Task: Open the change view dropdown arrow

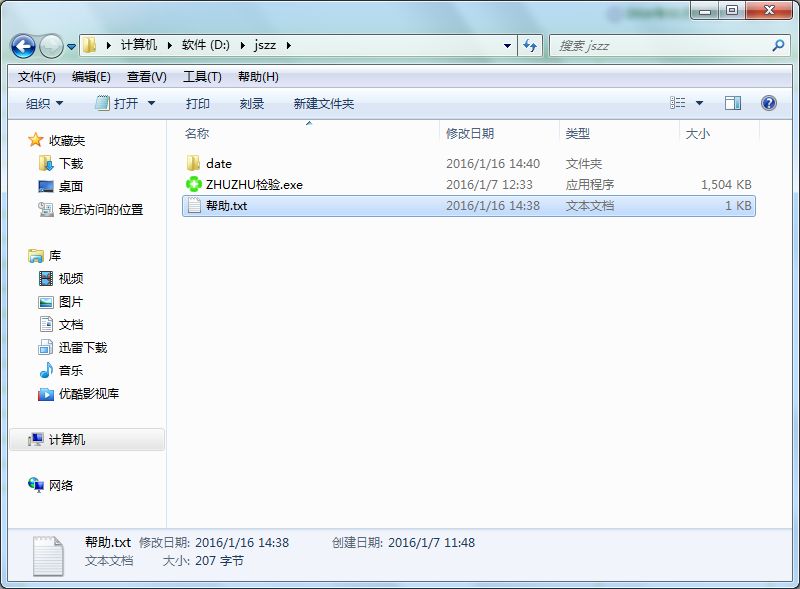Action: tap(698, 103)
